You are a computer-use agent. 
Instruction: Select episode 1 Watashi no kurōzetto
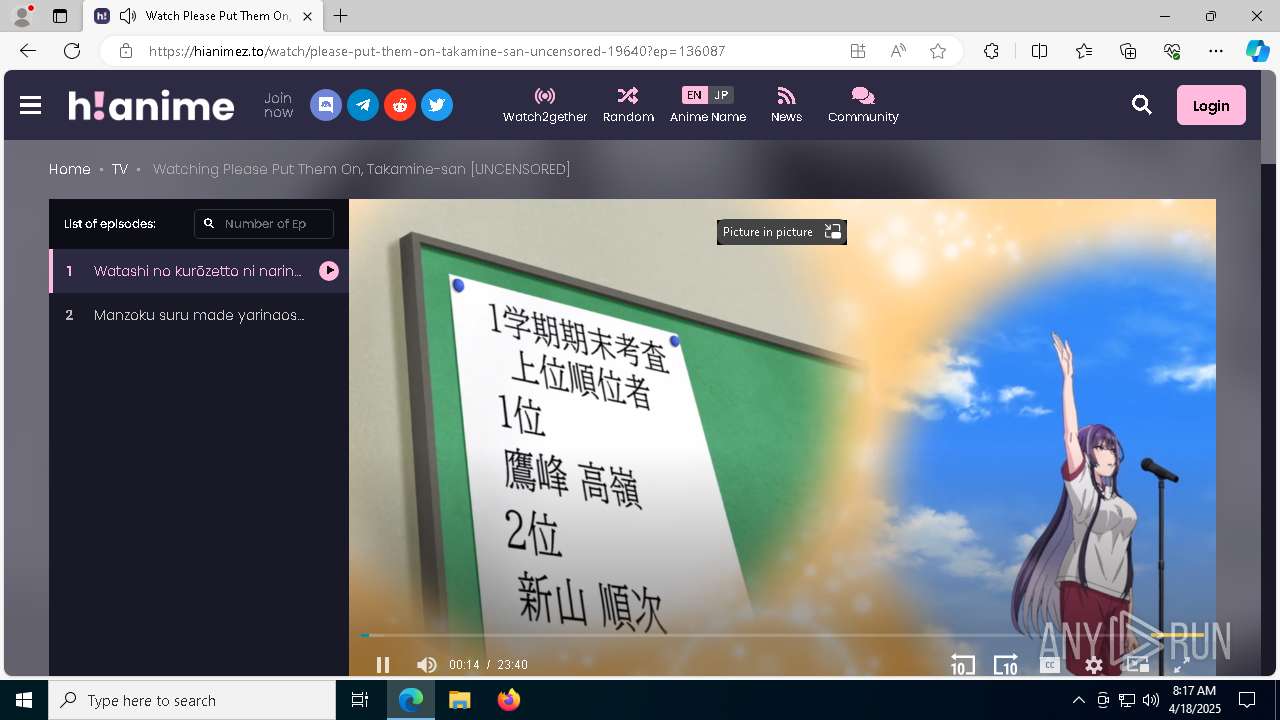tap(199, 271)
